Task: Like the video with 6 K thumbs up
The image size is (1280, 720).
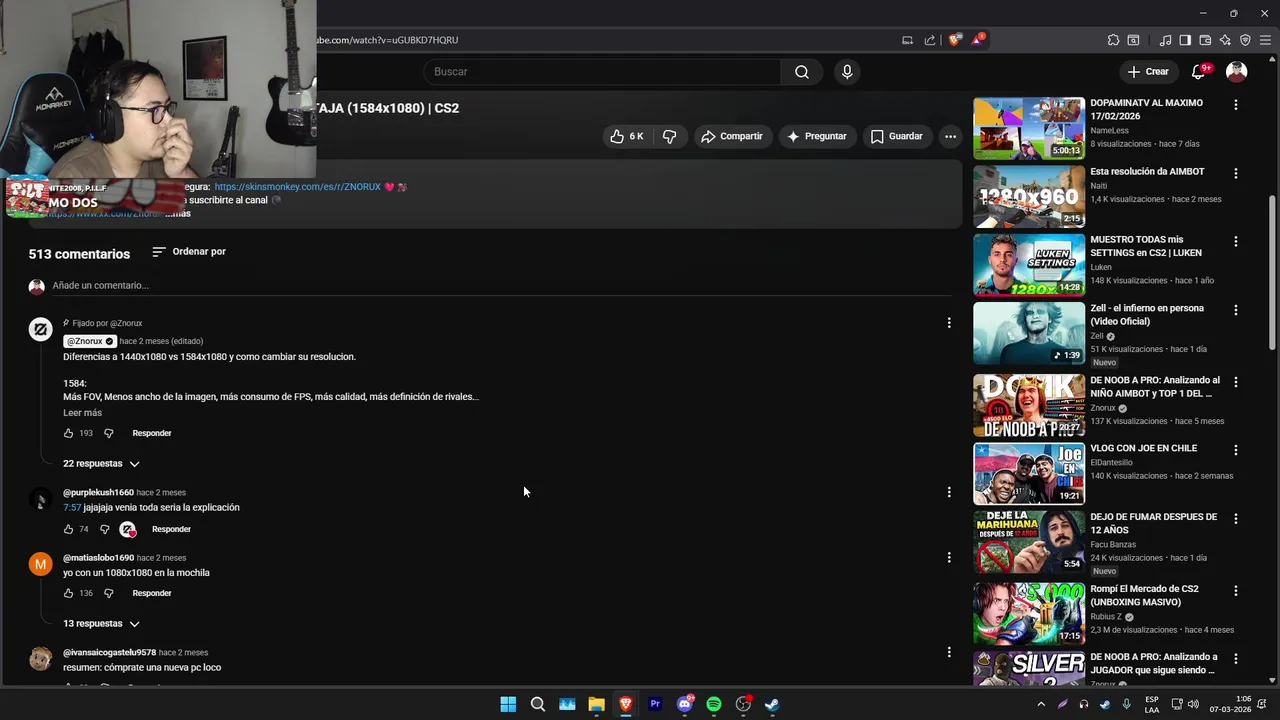Action: pos(626,136)
